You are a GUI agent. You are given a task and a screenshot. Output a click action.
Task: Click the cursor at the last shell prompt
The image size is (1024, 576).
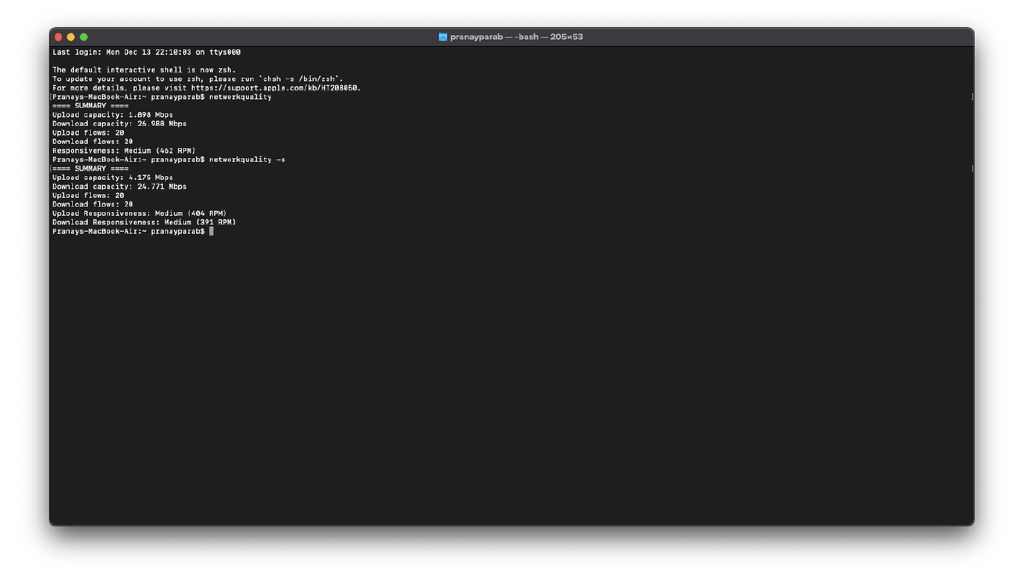tap(211, 231)
